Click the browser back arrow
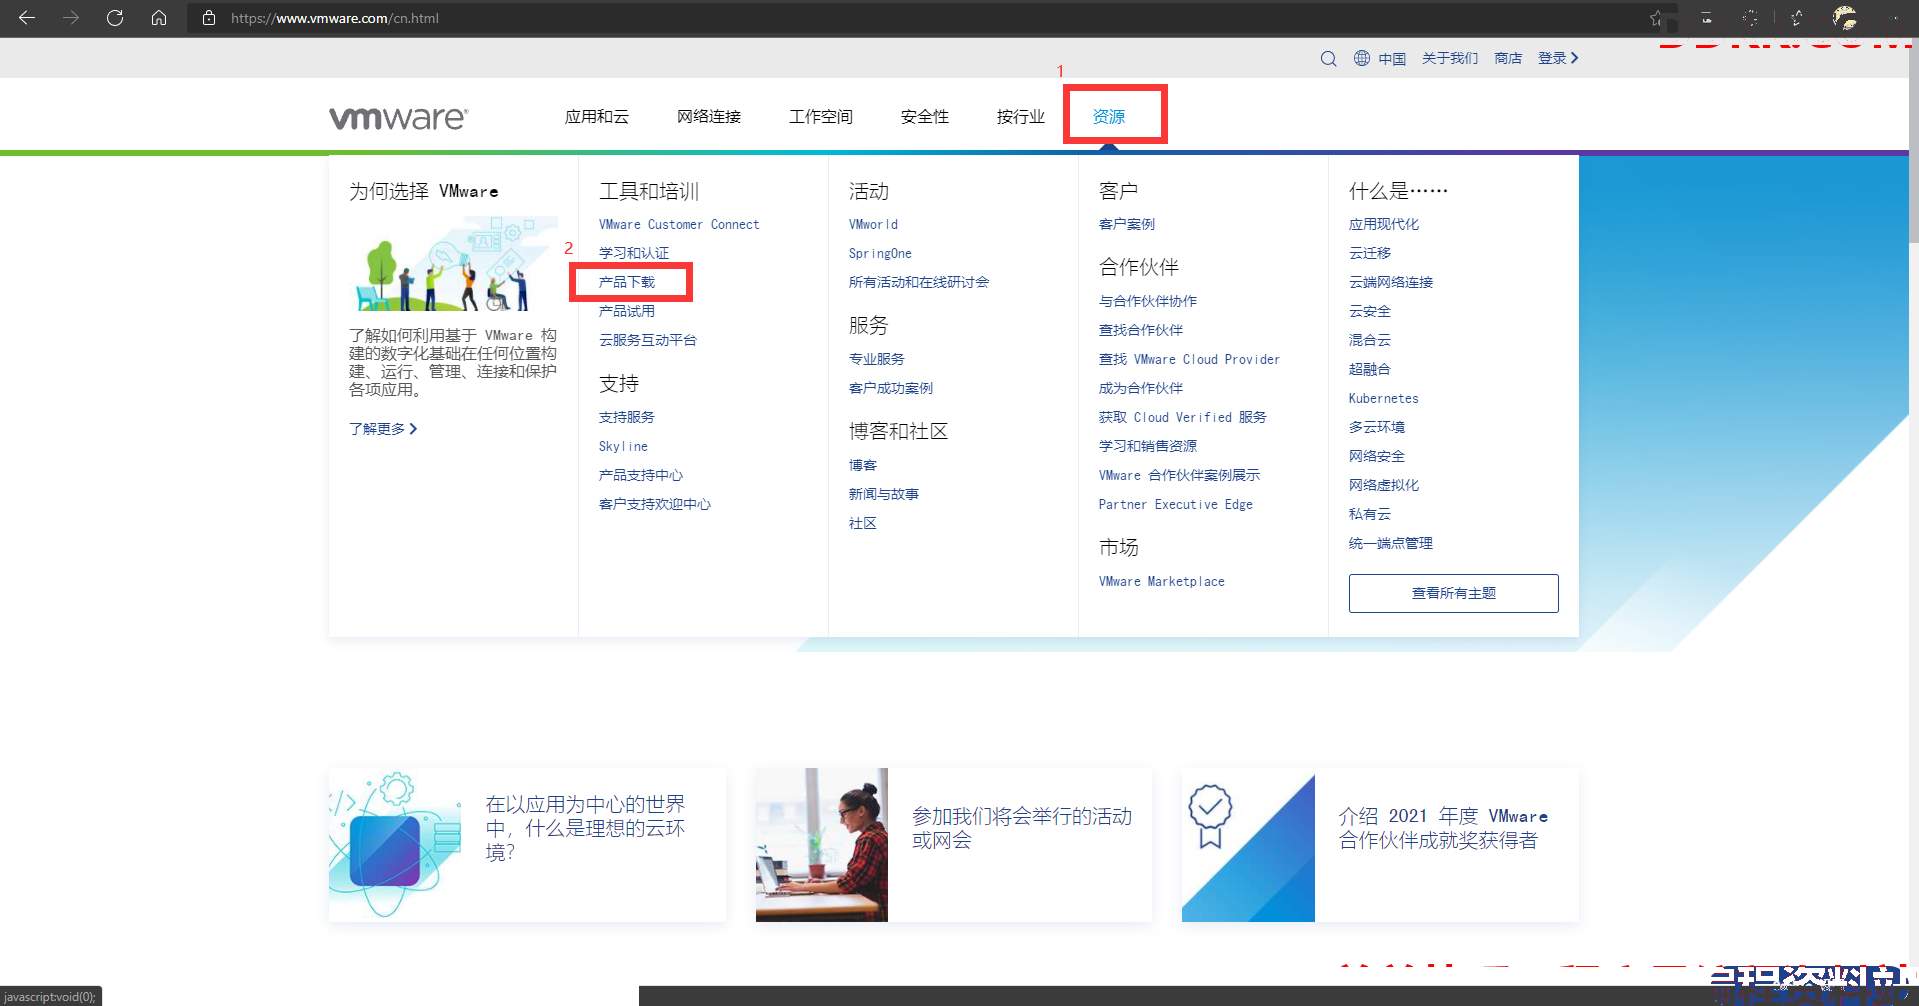The image size is (1919, 1006). pos(27,18)
